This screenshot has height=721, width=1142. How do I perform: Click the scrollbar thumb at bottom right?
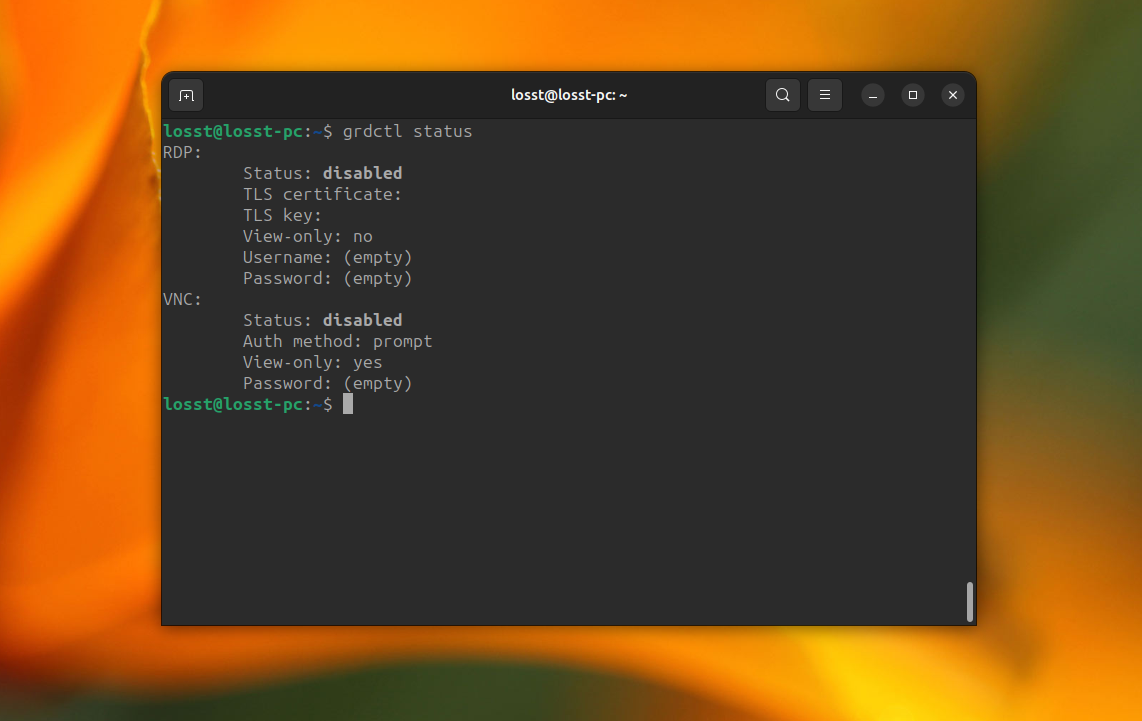click(x=969, y=603)
